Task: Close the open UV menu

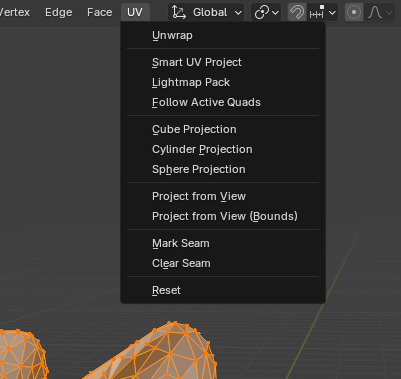Action: coord(135,12)
